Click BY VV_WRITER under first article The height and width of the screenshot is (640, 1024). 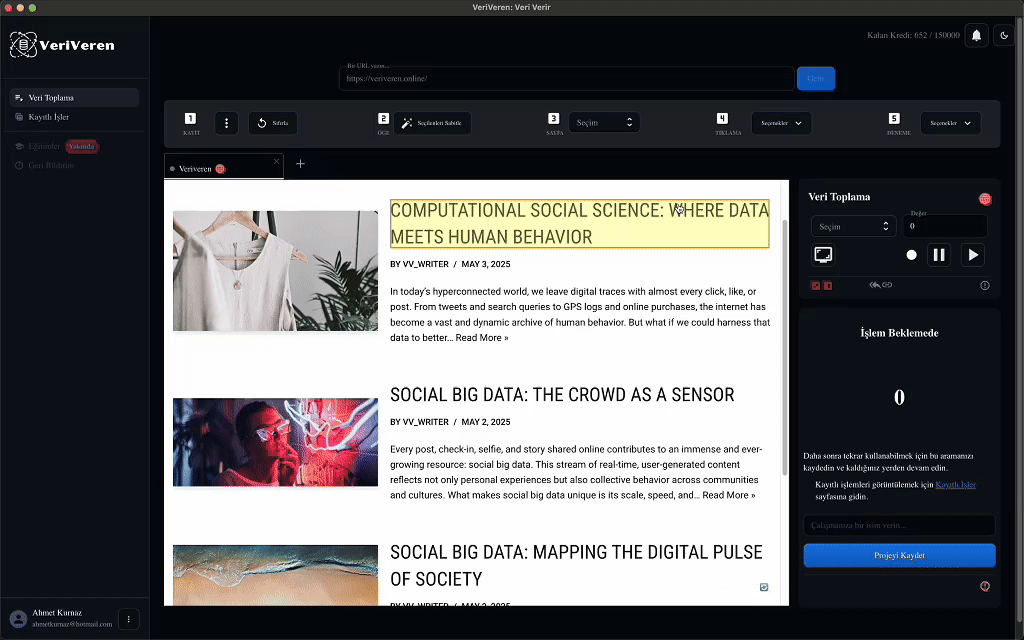click(419, 264)
